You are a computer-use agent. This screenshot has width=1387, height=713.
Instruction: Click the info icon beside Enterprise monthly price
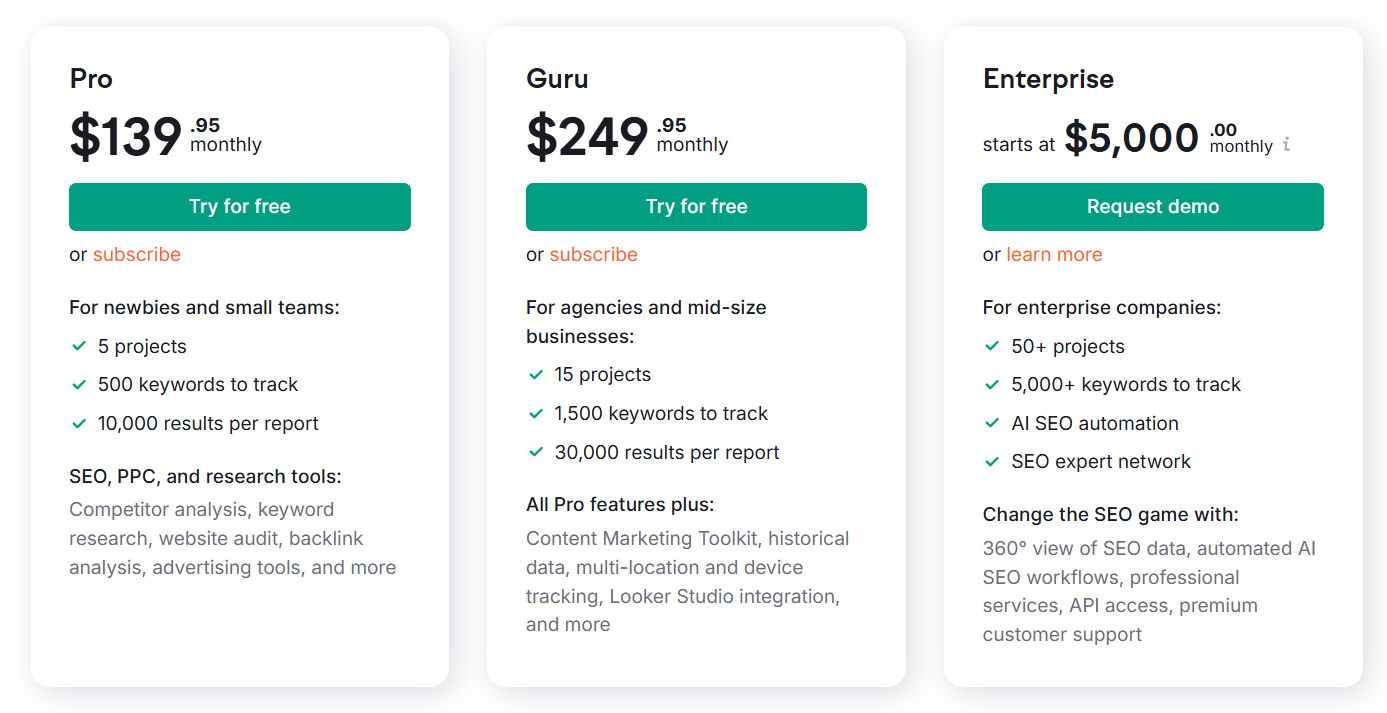pyautogui.click(x=1286, y=144)
